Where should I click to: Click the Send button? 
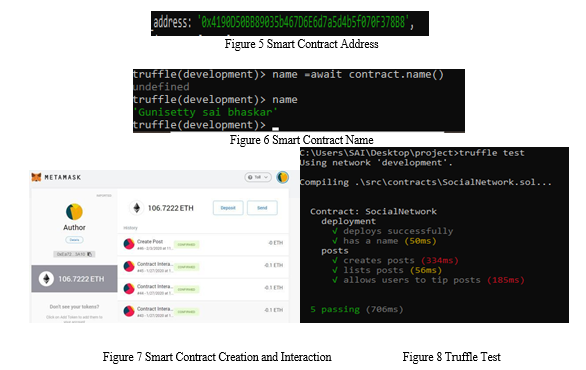pos(262,208)
